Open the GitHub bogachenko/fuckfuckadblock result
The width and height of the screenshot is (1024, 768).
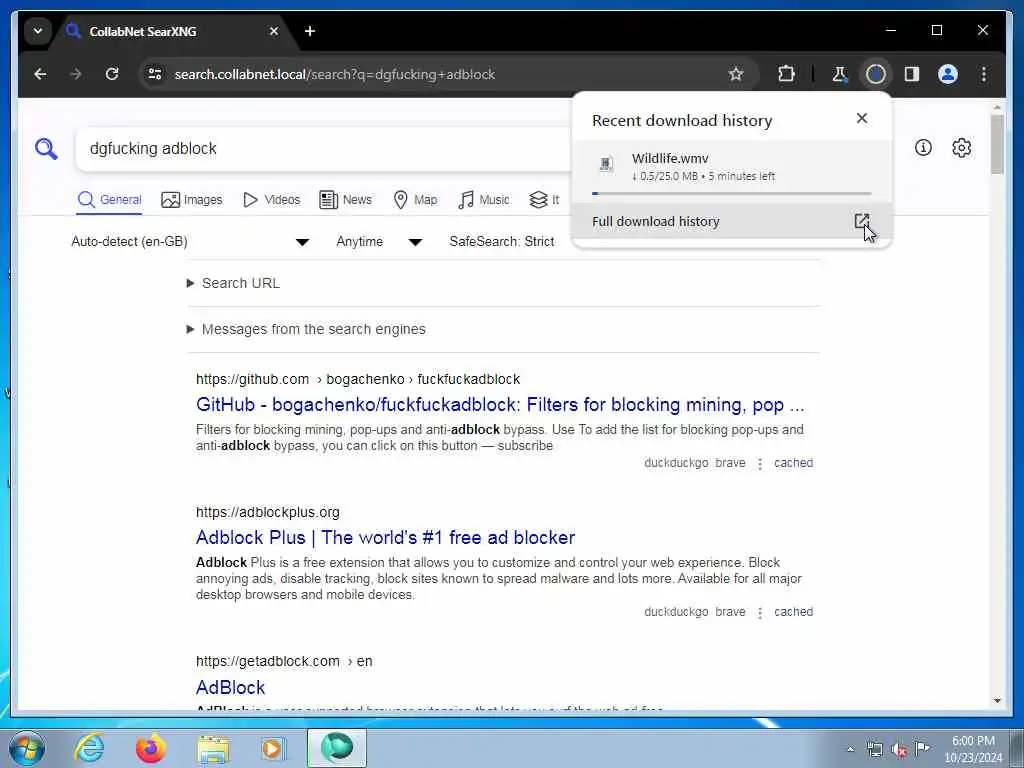(x=500, y=405)
